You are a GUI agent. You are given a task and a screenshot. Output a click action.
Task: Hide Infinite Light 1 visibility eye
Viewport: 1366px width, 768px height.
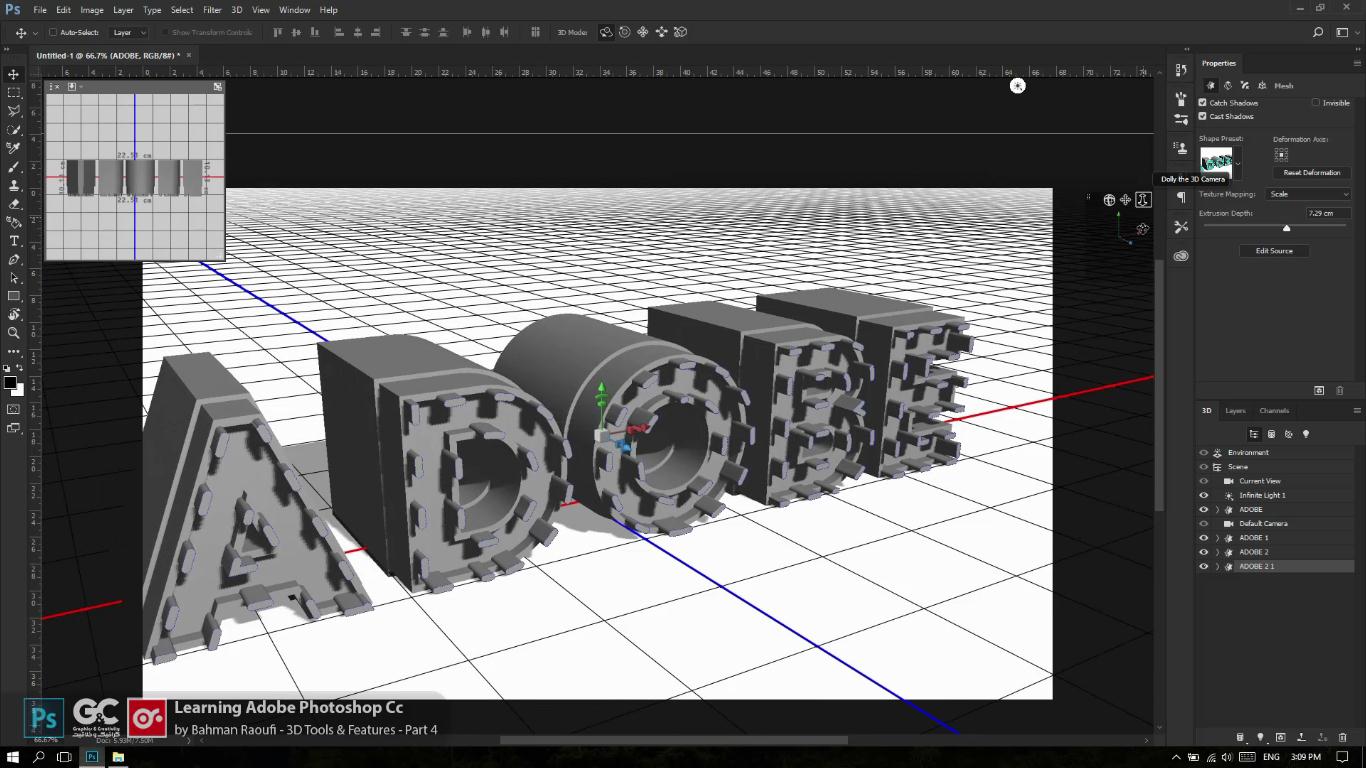coord(1204,495)
